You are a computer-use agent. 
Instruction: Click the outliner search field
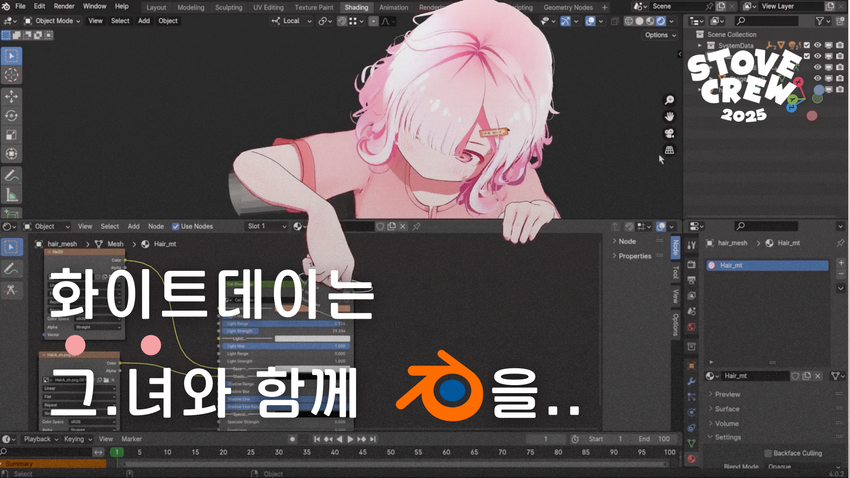[767, 21]
